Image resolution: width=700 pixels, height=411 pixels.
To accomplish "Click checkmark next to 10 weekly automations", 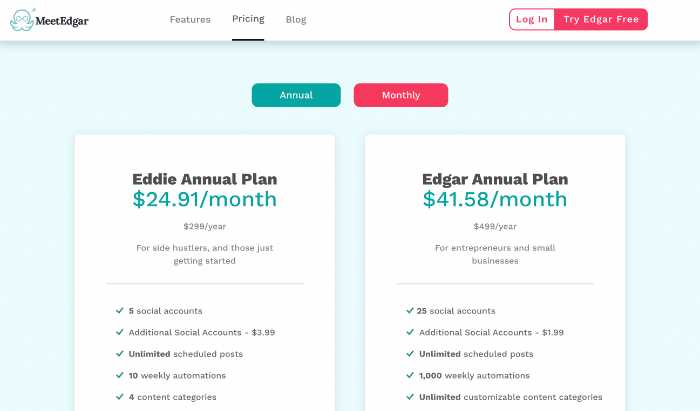I will point(120,375).
